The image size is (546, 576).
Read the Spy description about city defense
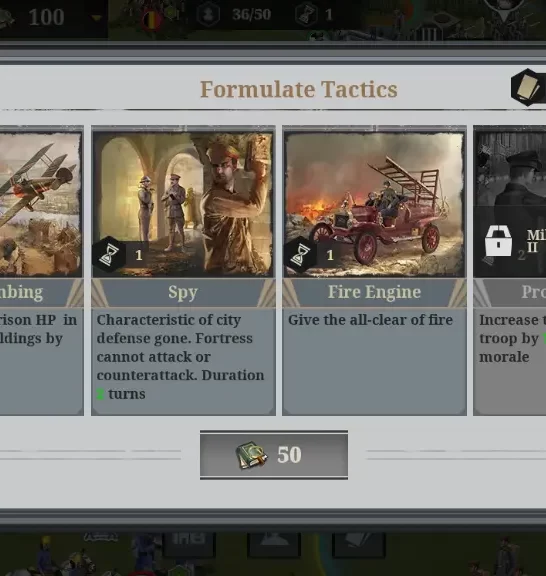(180, 357)
